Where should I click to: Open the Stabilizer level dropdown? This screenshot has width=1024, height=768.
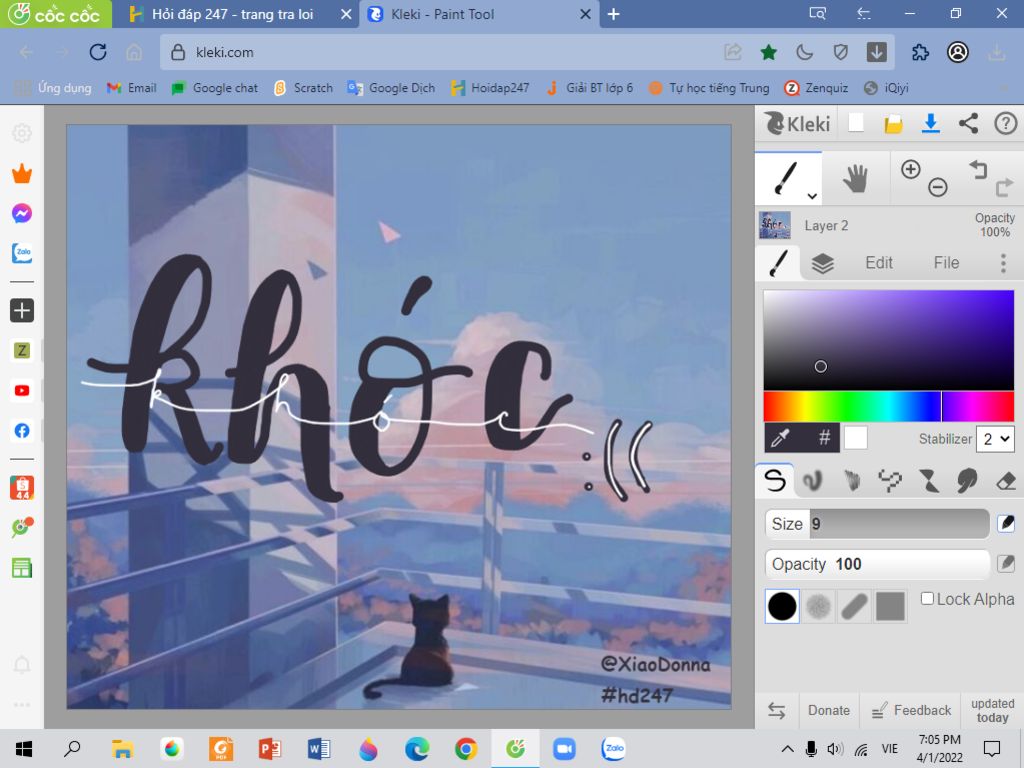coord(995,439)
